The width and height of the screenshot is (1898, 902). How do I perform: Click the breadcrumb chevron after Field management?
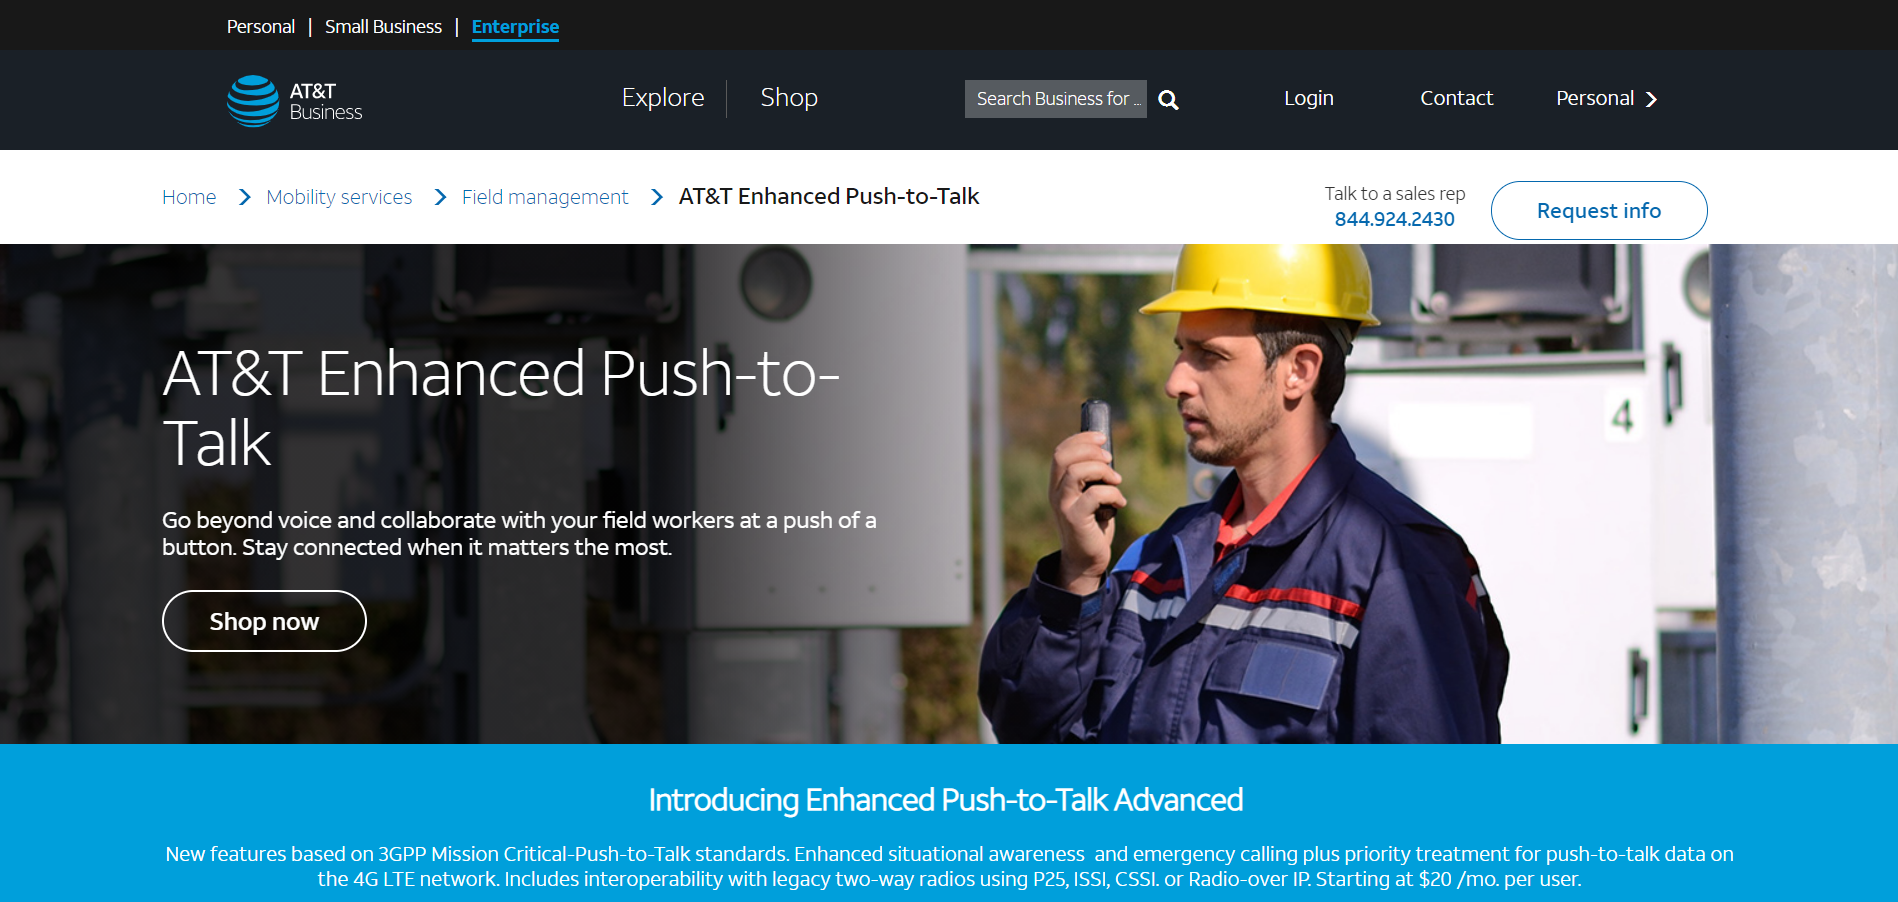pyautogui.click(x=657, y=197)
